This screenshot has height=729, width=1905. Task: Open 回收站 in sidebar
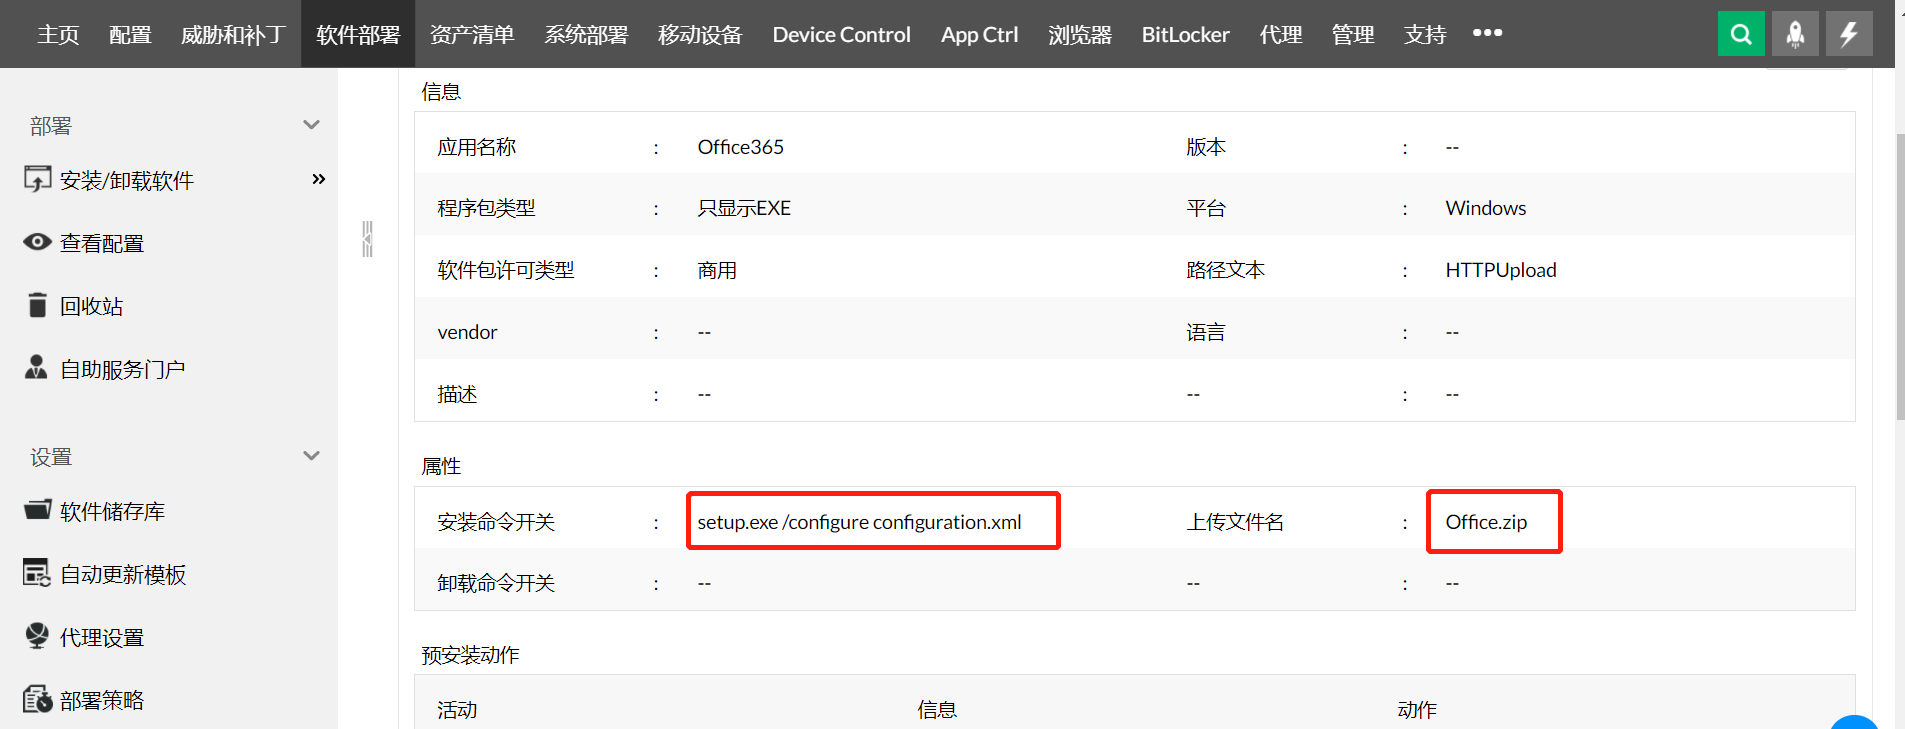[x=92, y=307]
